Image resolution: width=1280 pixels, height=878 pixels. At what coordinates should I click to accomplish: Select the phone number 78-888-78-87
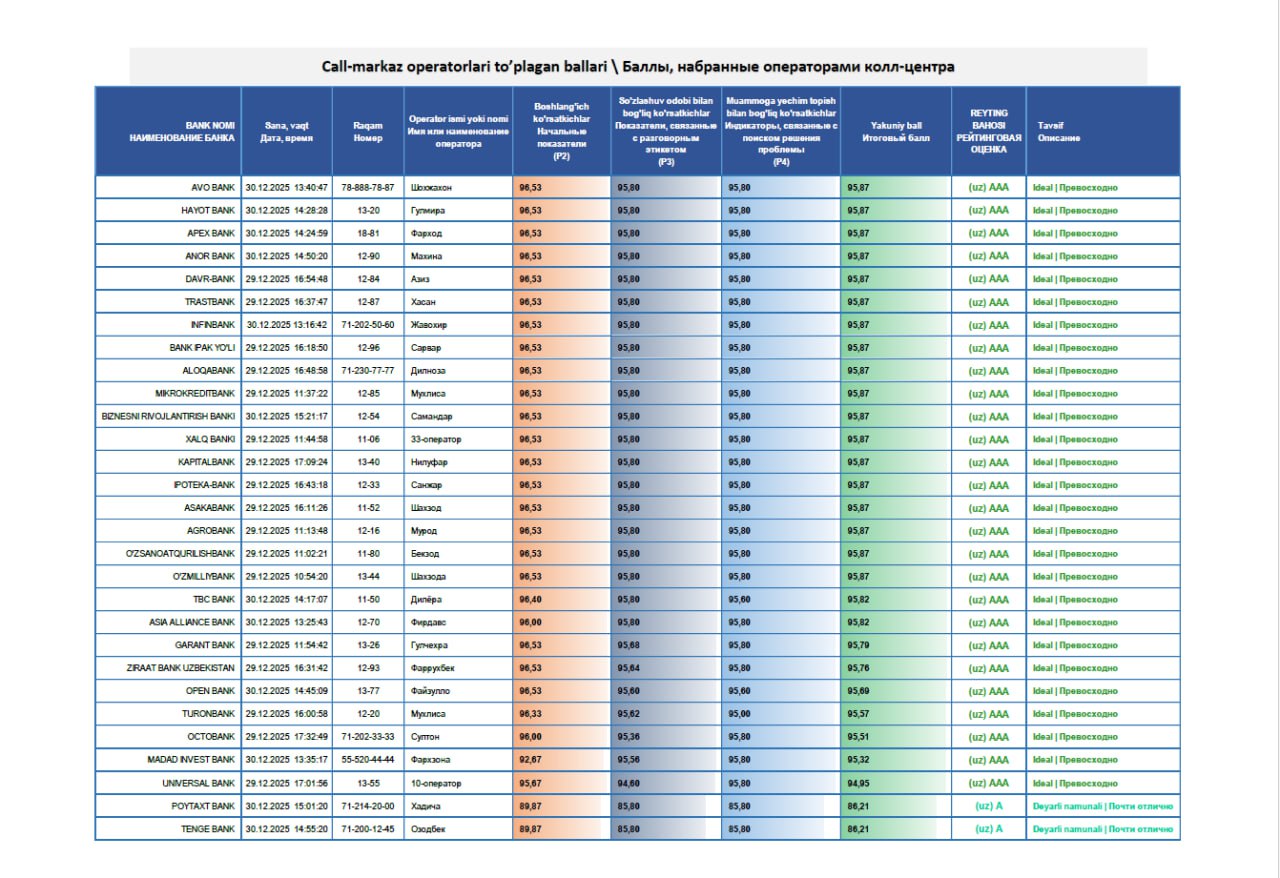368,187
